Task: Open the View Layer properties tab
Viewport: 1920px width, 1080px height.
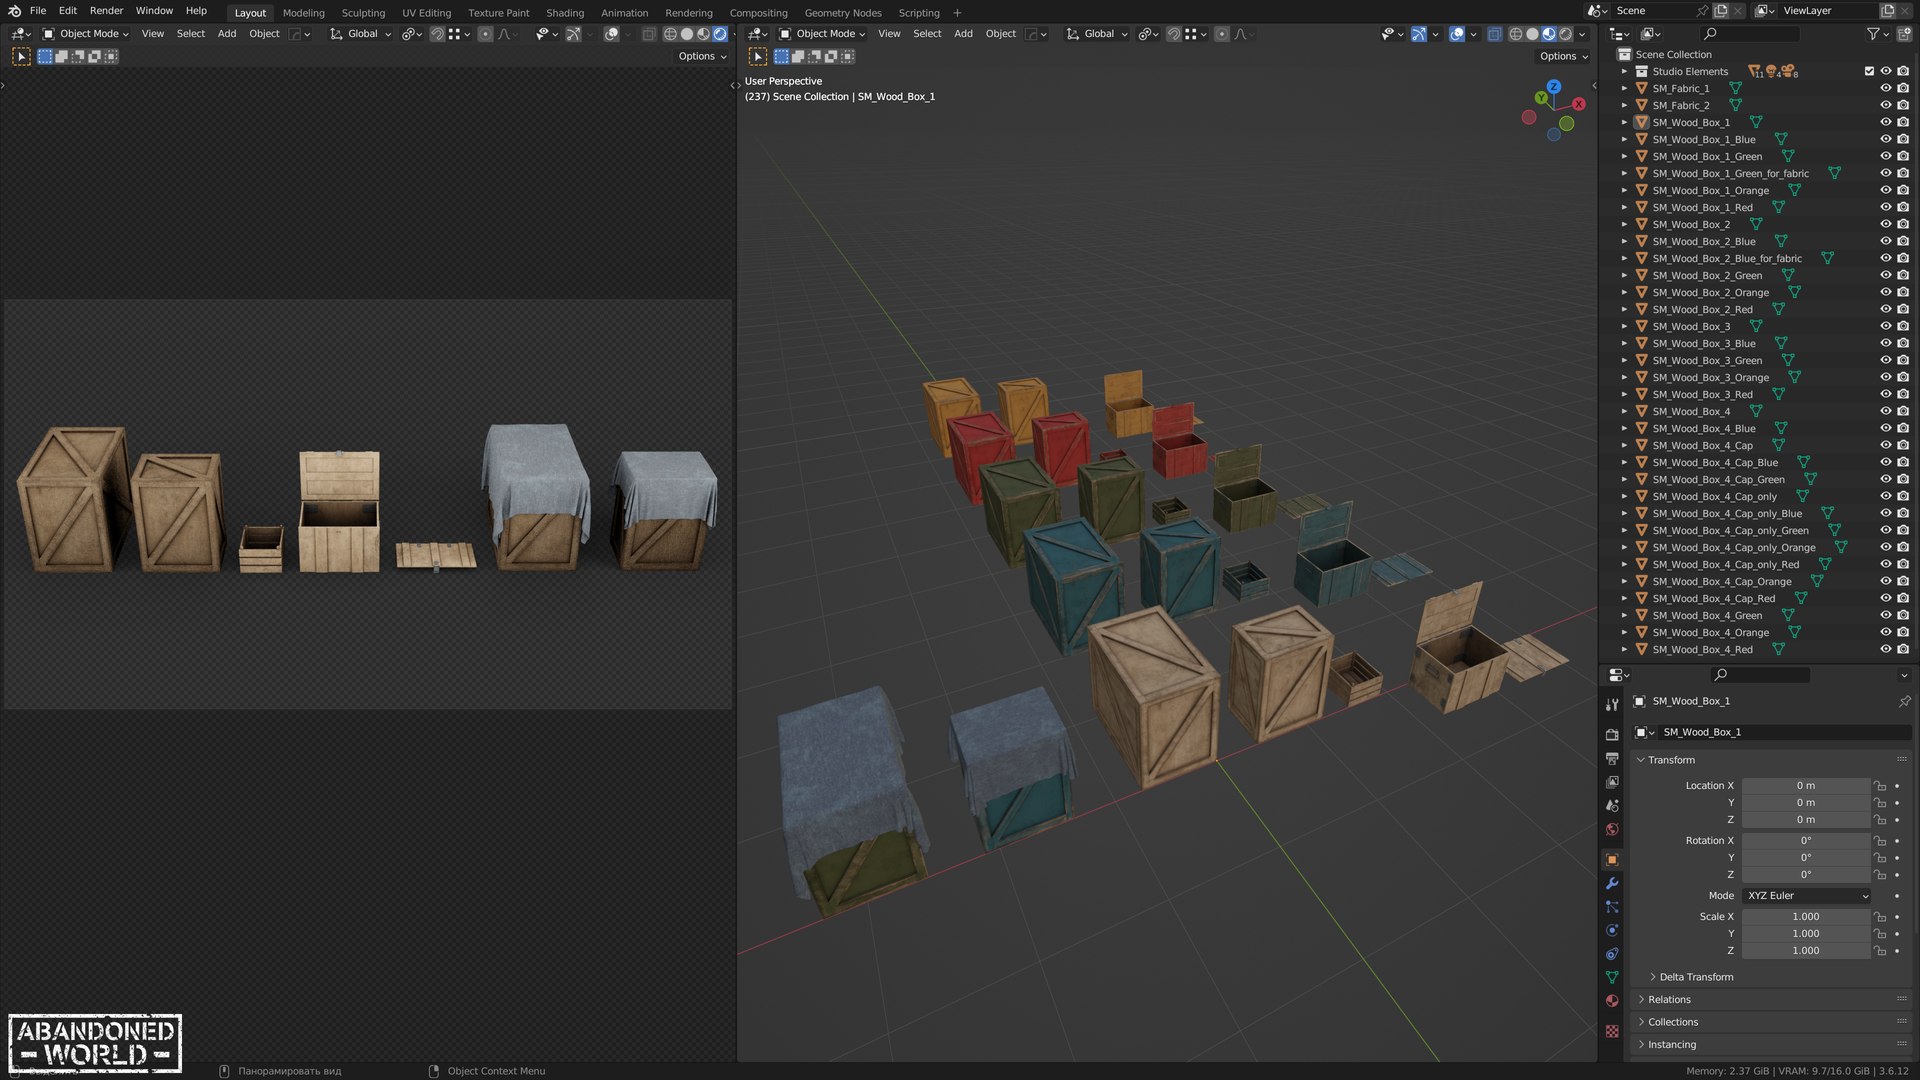Action: coord(1612,782)
